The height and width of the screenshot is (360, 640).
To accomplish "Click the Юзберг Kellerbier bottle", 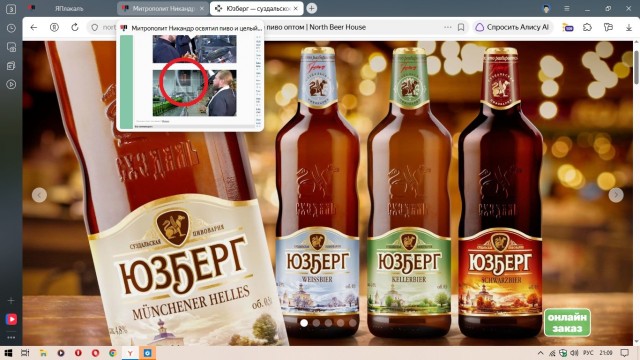I will [x=409, y=192].
